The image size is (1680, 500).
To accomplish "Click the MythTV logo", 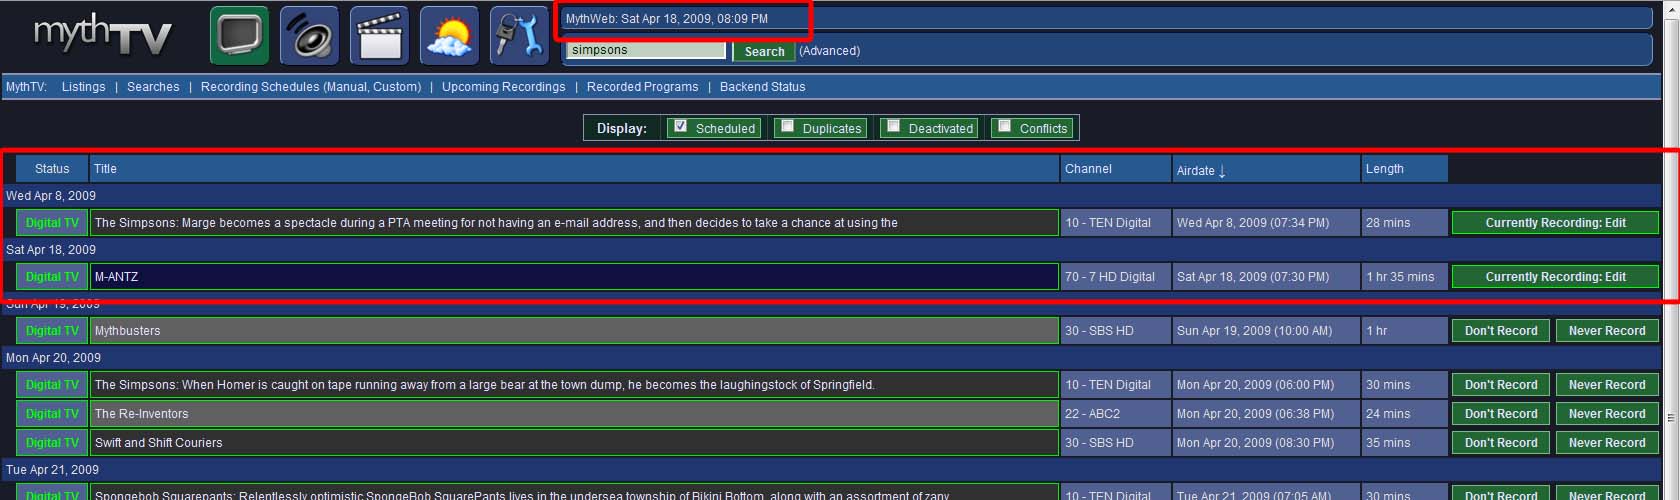I will coord(103,36).
